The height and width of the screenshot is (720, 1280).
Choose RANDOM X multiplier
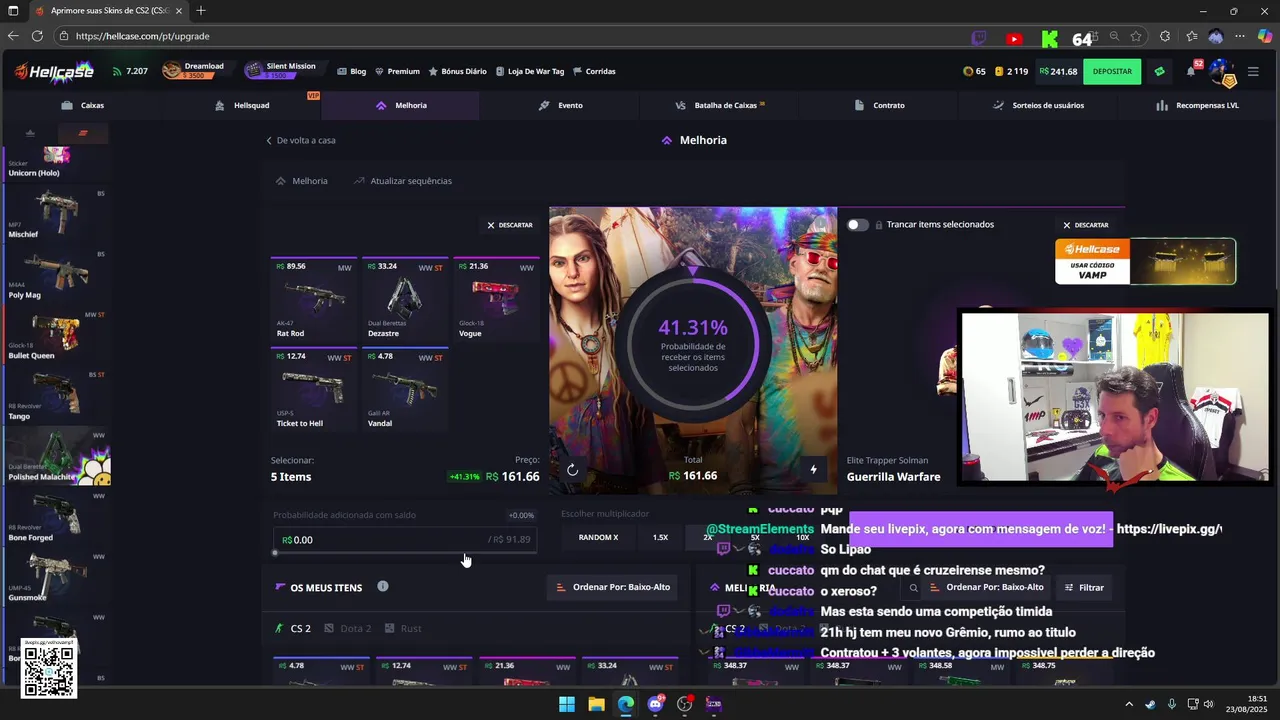pos(598,537)
